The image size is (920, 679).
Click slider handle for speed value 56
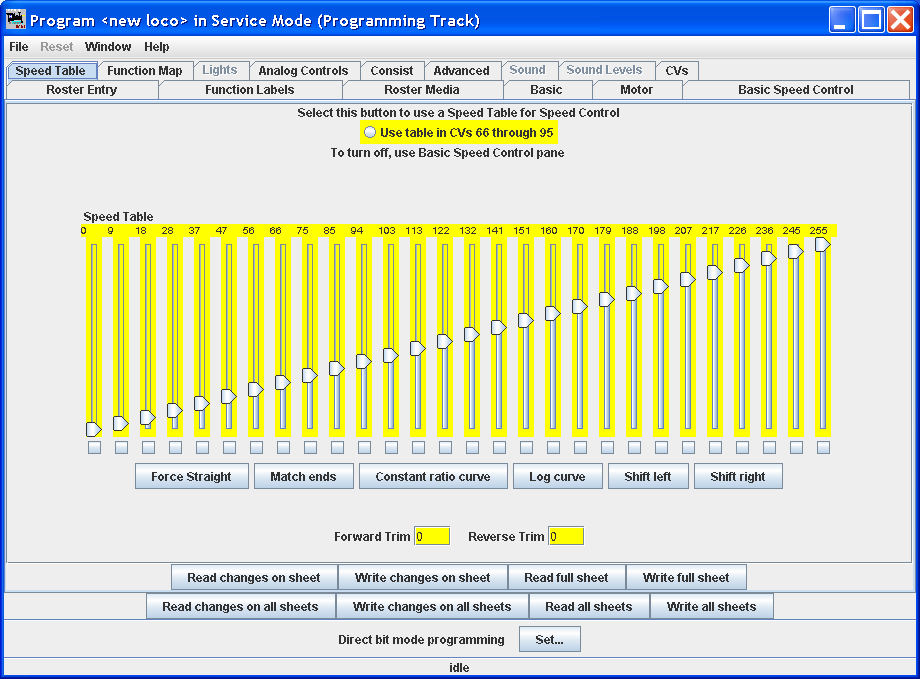tap(255, 389)
